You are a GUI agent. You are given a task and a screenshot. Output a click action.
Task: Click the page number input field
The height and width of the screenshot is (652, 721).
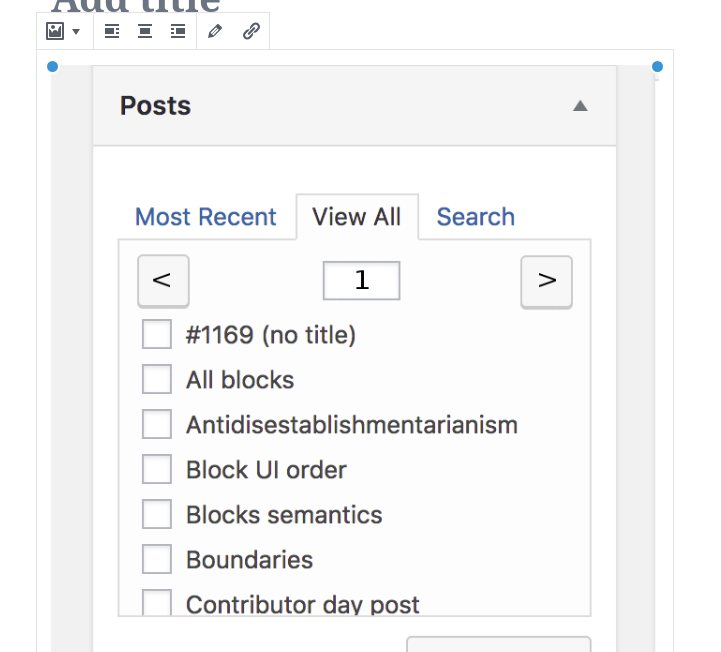click(x=361, y=281)
